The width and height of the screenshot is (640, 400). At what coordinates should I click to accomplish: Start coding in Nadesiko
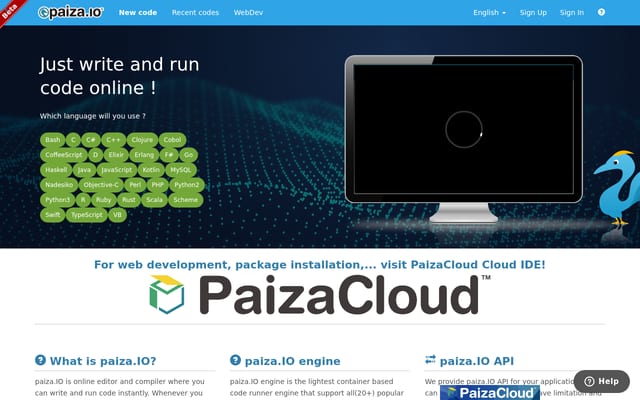(x=59, y=185)
